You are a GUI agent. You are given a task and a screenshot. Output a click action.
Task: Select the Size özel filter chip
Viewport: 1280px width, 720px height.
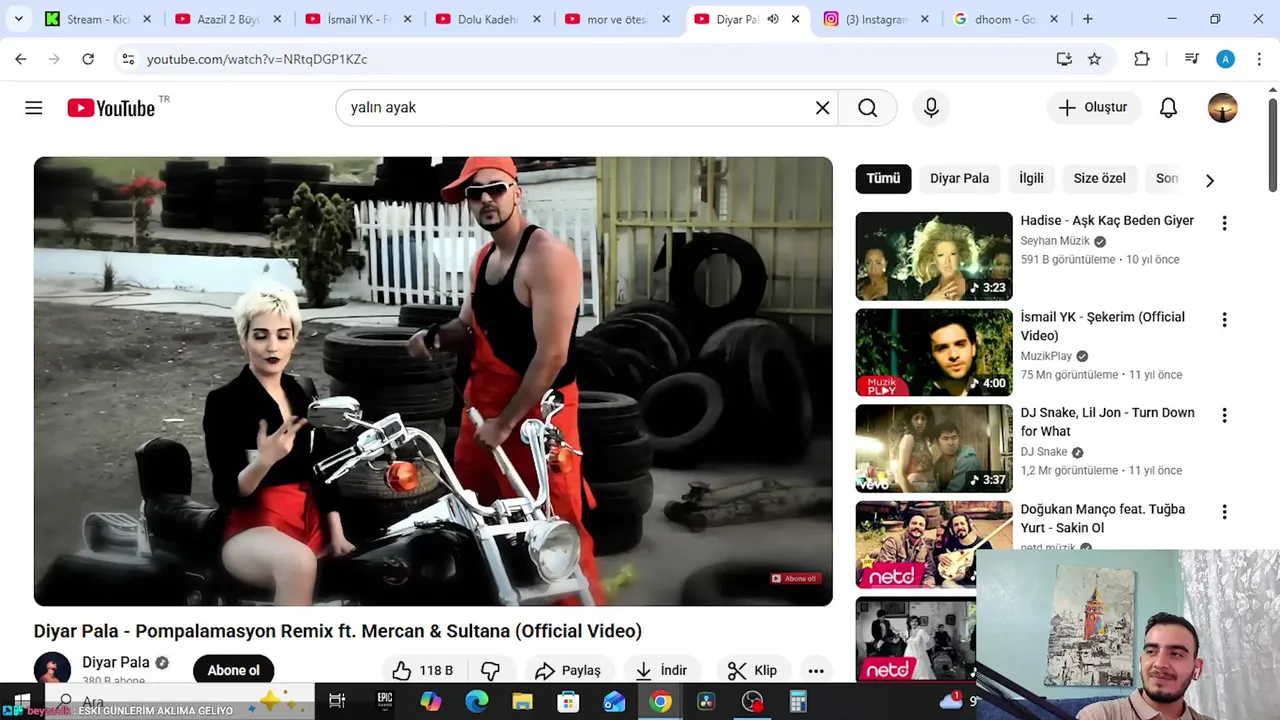click(1099, 178)
